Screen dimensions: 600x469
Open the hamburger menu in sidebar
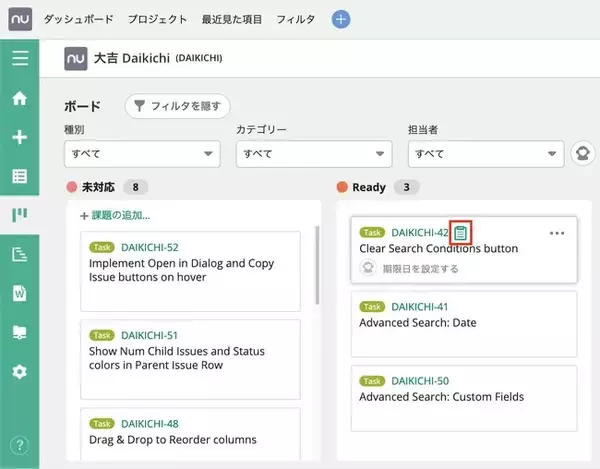(19, 58)
